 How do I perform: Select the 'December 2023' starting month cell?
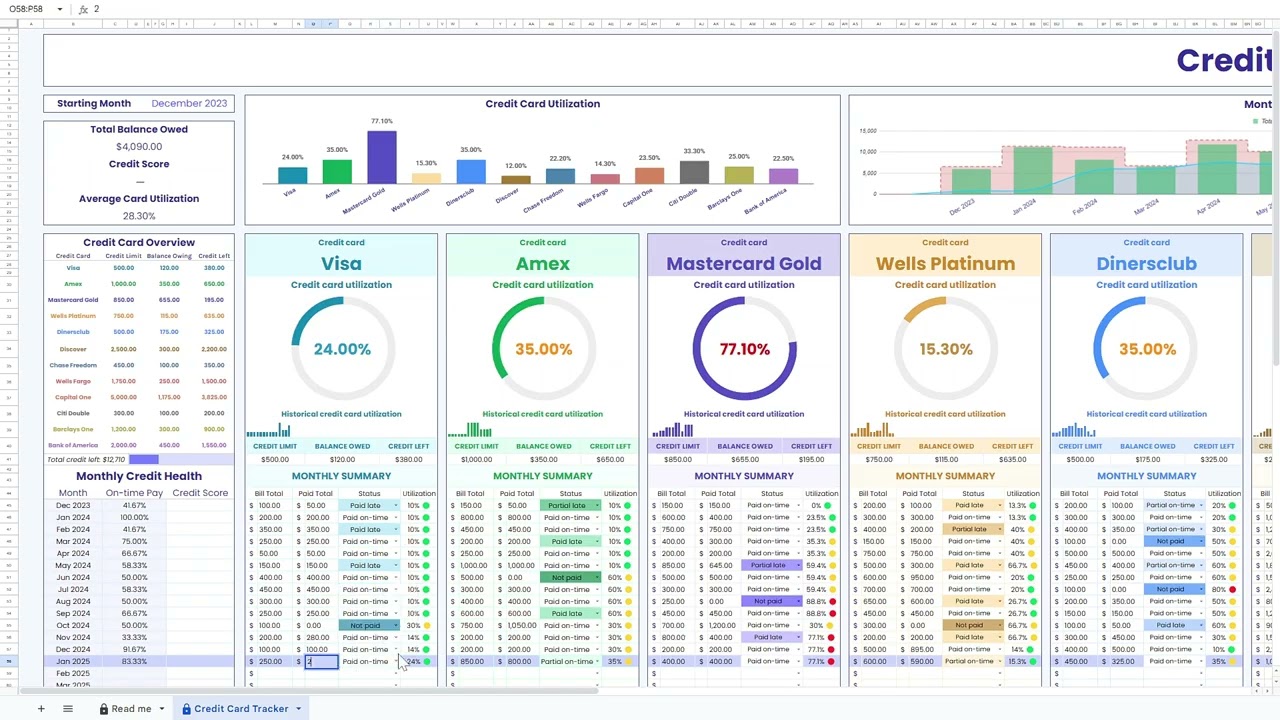click(x=189, y=104)
